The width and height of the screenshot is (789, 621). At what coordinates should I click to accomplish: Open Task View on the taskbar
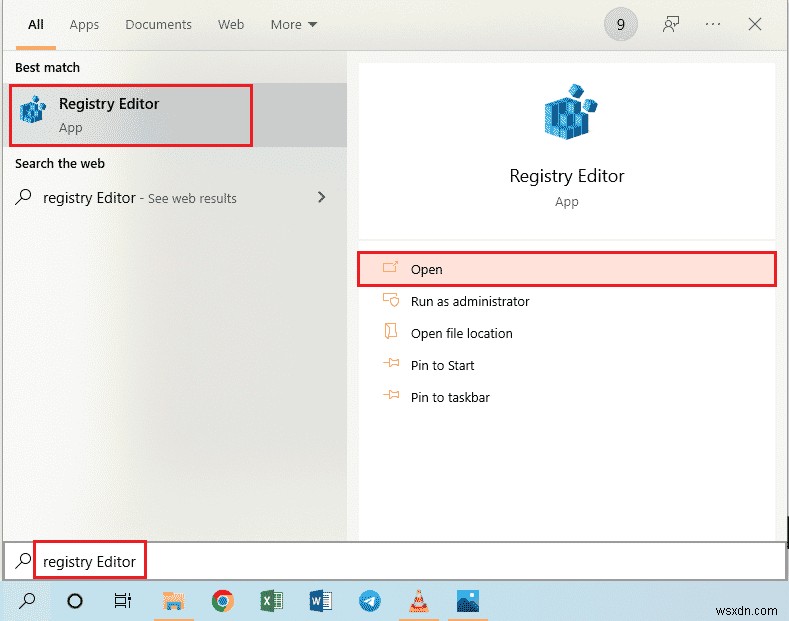123,600
